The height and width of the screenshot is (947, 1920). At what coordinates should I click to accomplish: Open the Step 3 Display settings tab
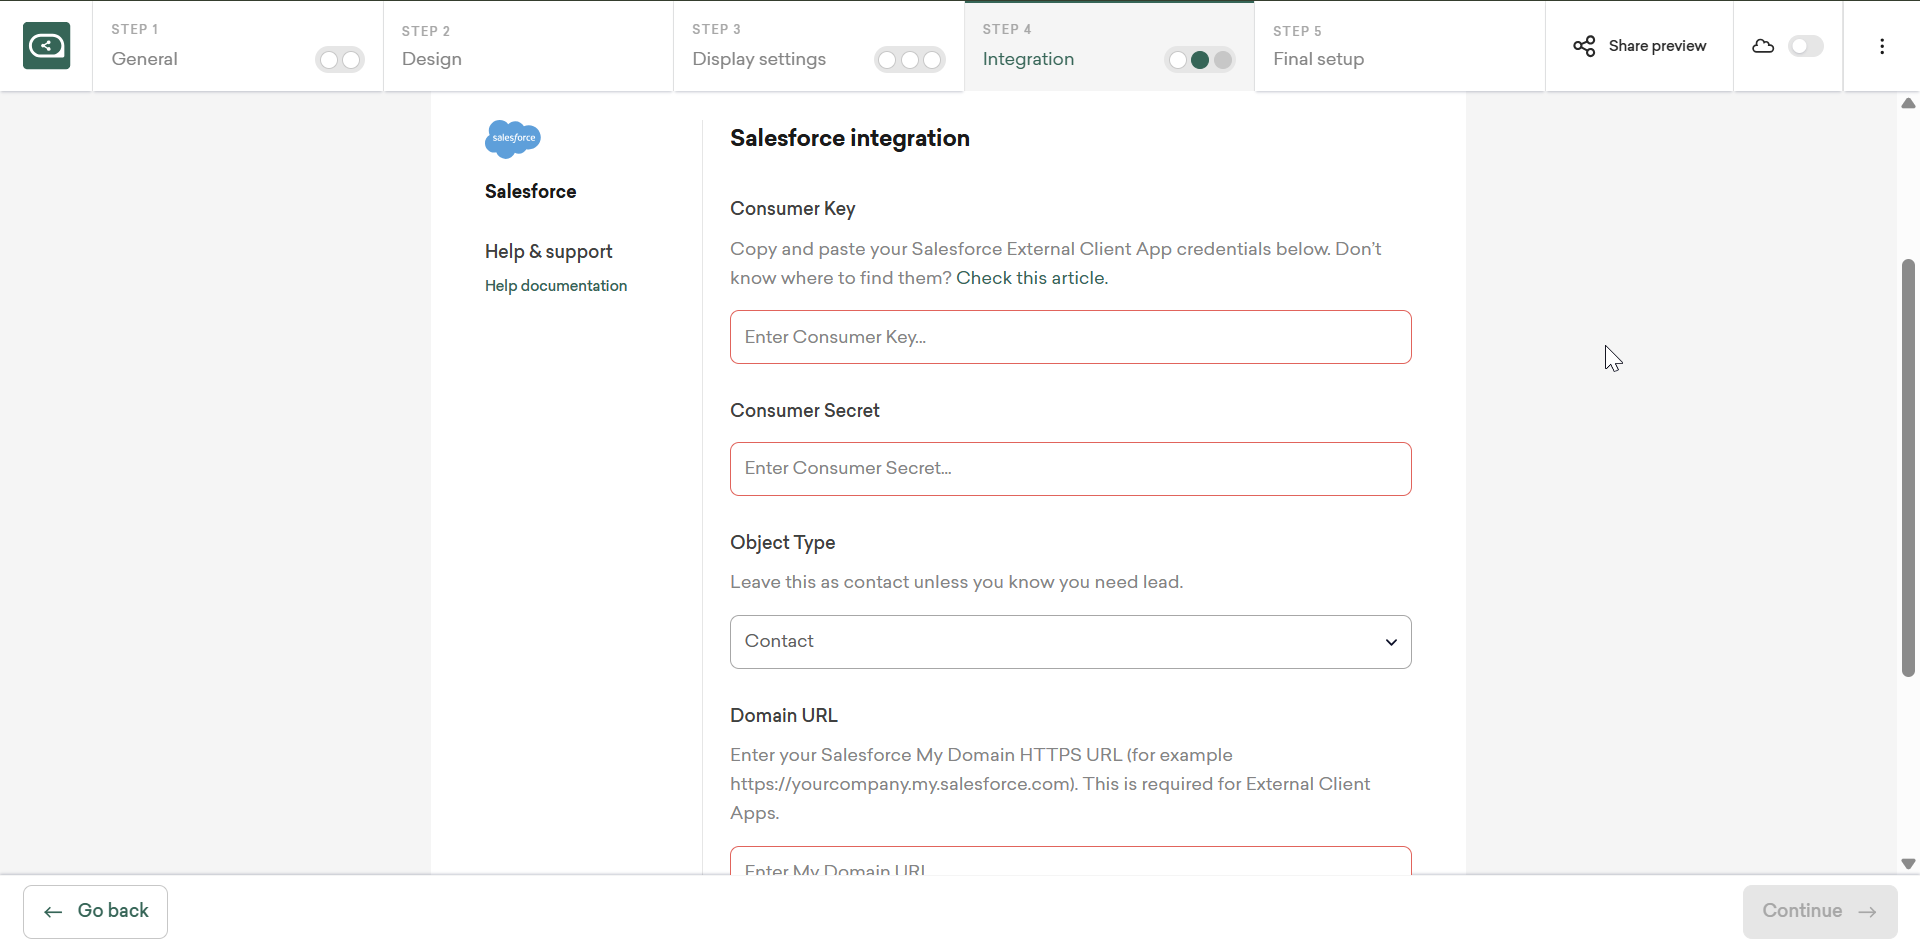click(818, 46)
